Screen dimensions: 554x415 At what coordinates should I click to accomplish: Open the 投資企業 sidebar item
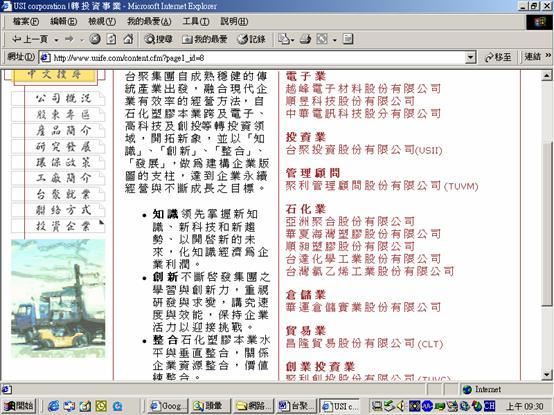[x=58, y=226]
